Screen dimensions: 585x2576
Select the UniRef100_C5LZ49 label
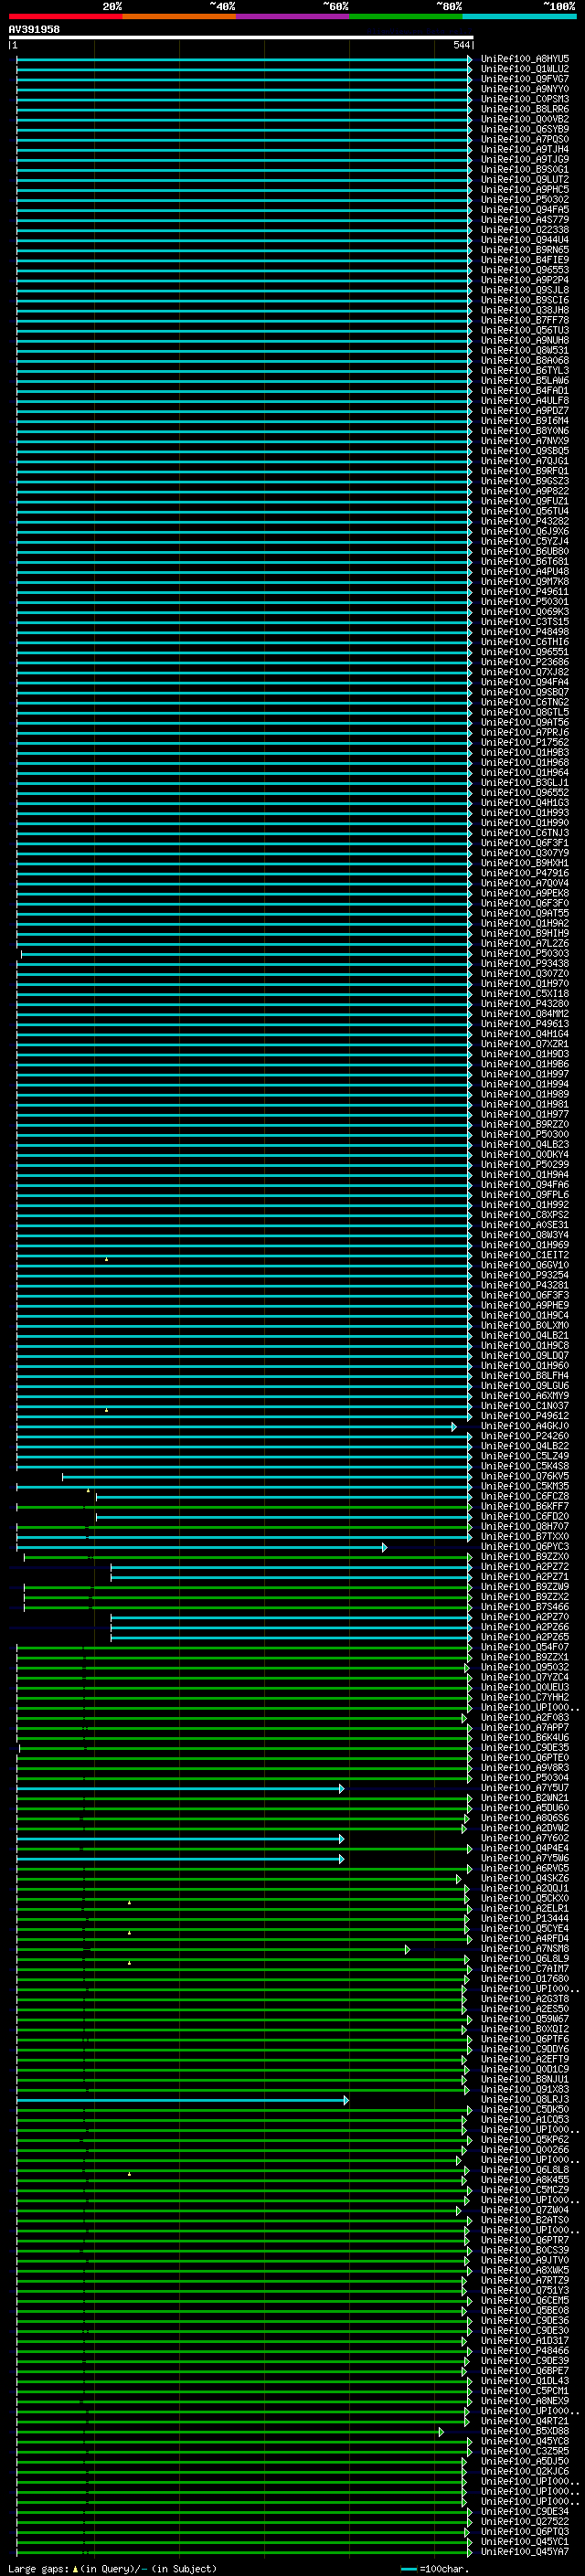click(x=524, y=1456)
